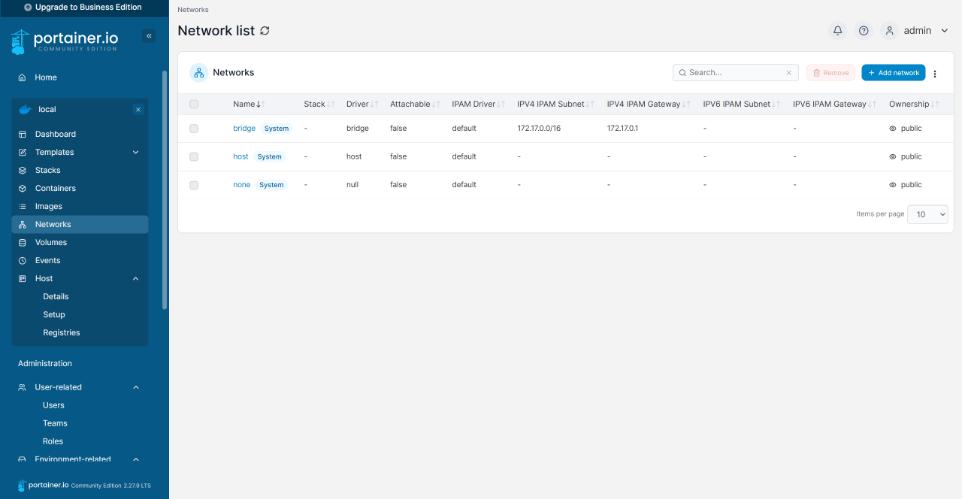Screen dimensions: 963x499
Task: Collapse the Host section in sidebar
Action: coord(136,279)
